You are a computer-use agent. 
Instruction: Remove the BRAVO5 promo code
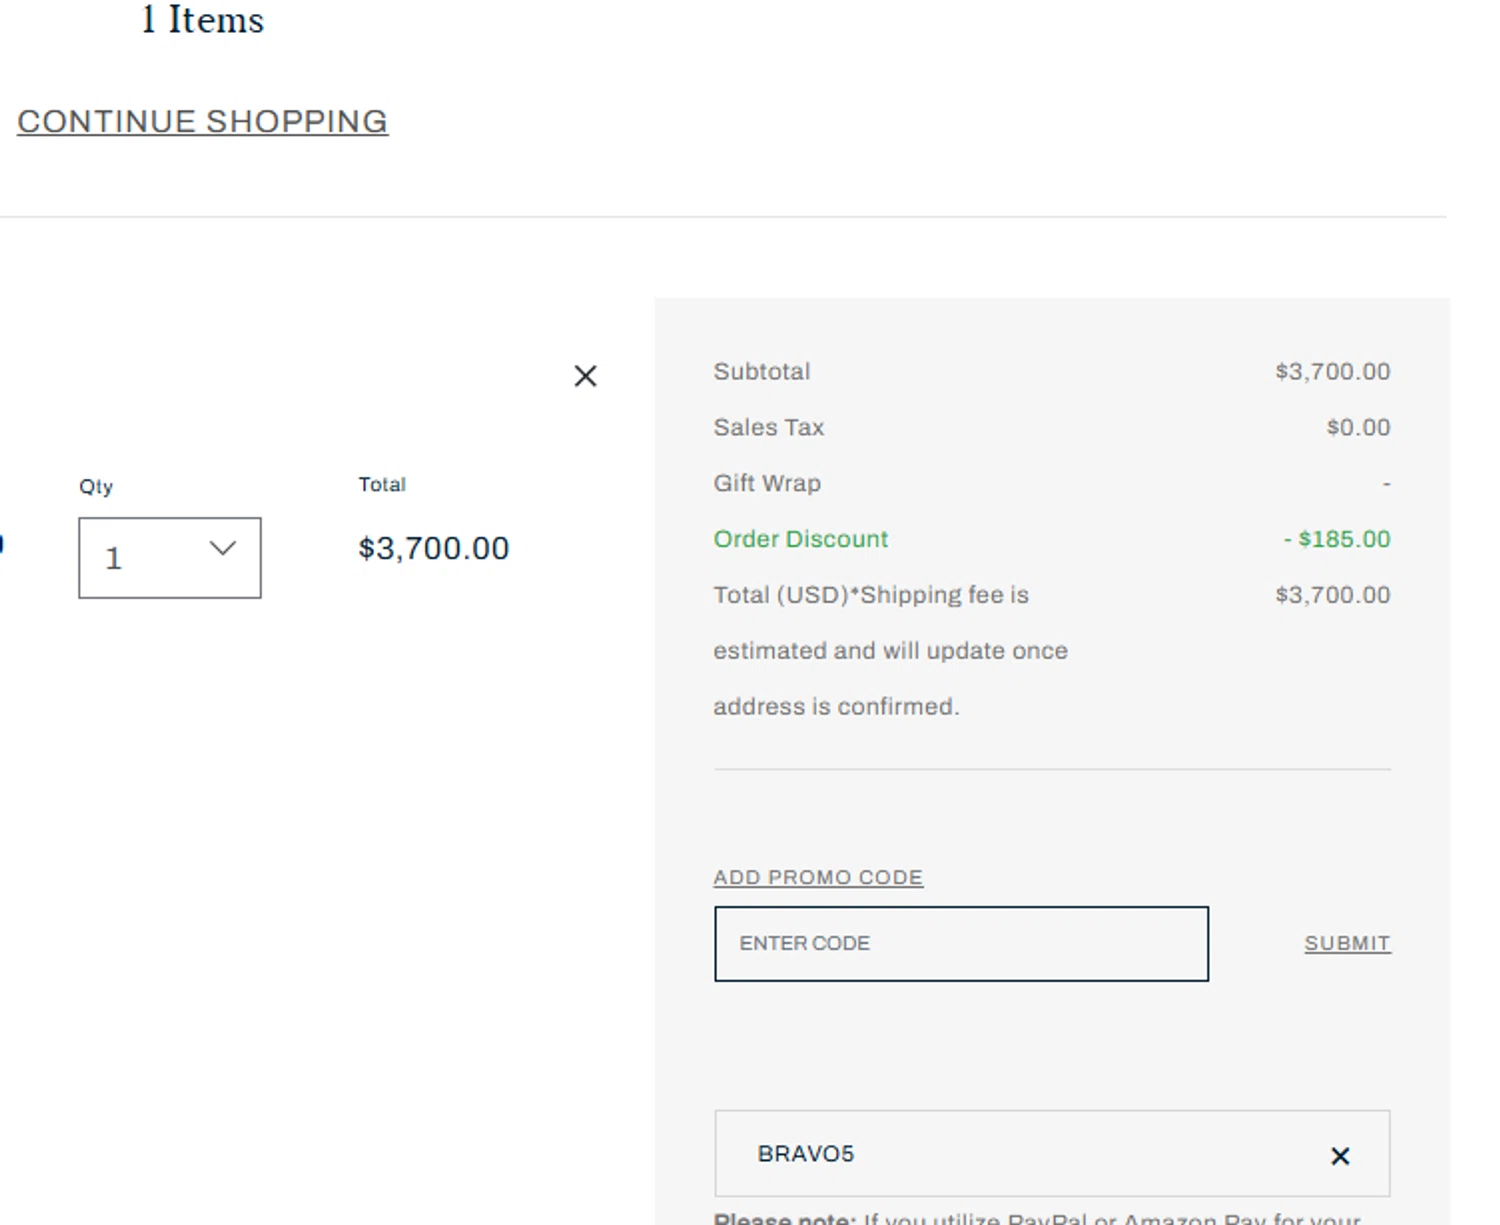tap(1340, 1156)
